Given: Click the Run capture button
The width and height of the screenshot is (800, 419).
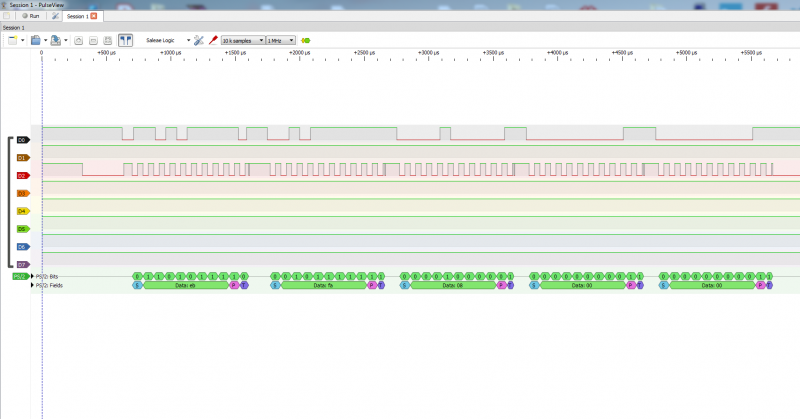Looking at the screenshot, I should click(x=30, y=16).
